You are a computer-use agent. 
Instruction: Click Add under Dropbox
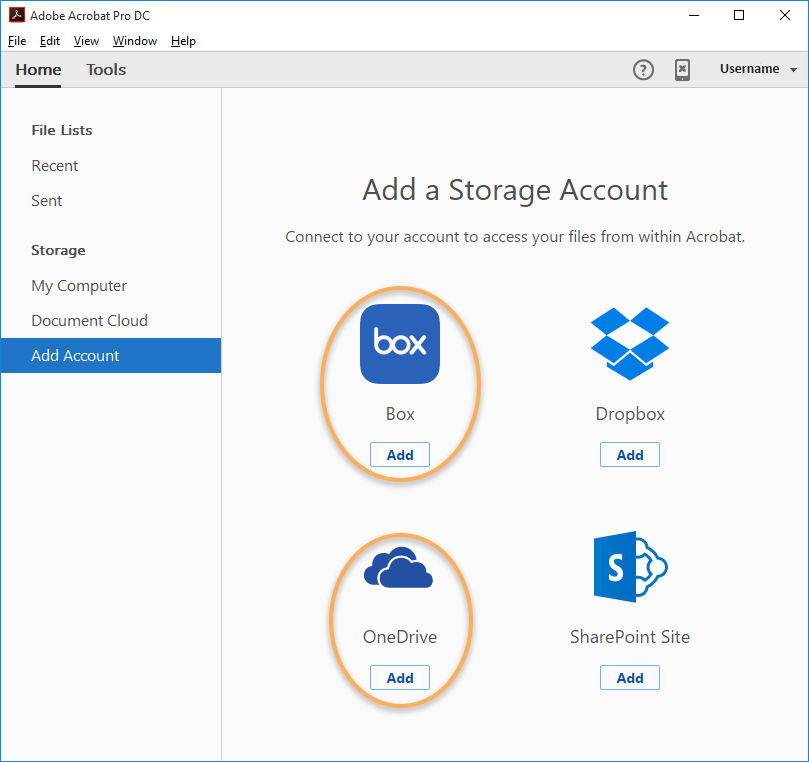[629, 454]
